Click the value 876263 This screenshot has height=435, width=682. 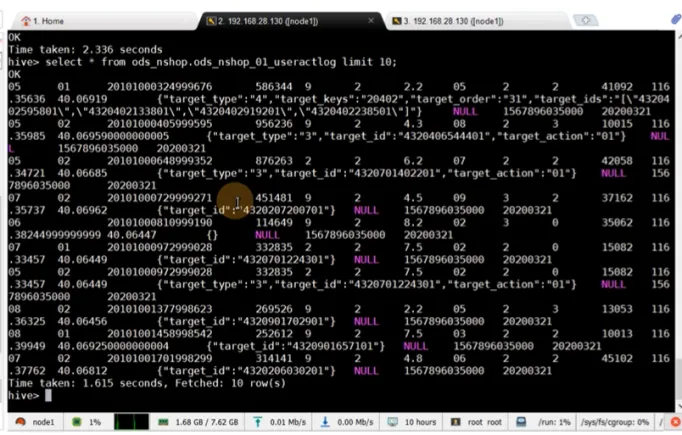(x=274, y=161)
